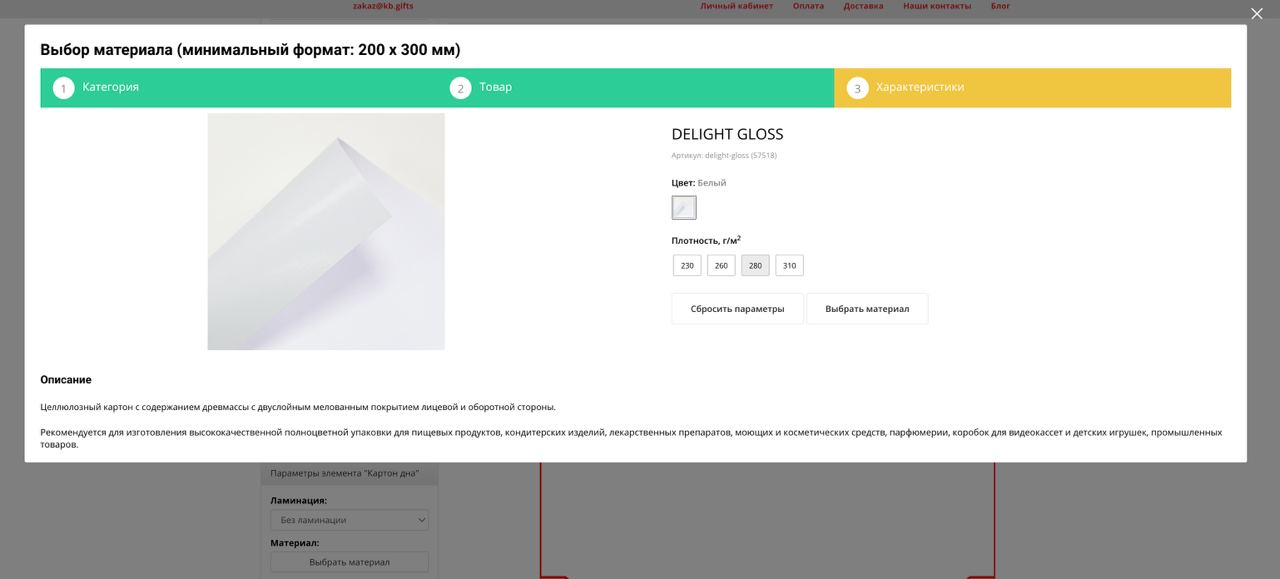This screenshot has height=579, width=1280.
Task: Open Блог link in header
Action: tap(1000, 6)
